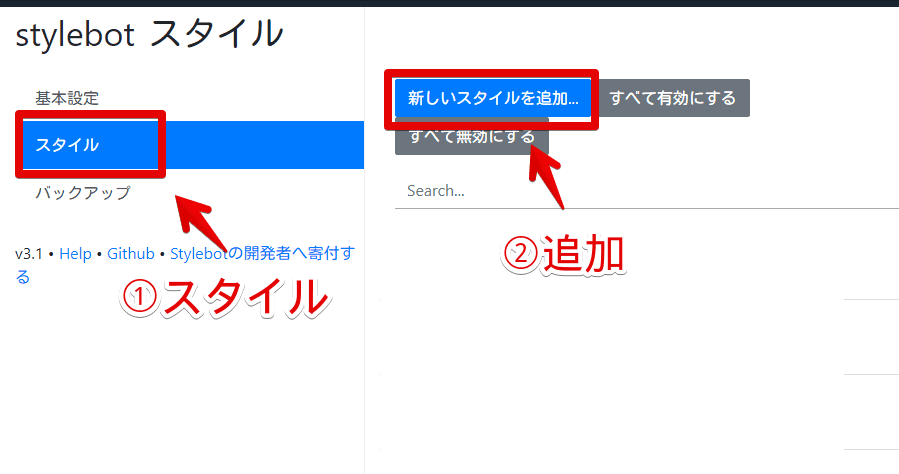Open the Help link
This screenshot has width=899, height=474.
point(75,253)
